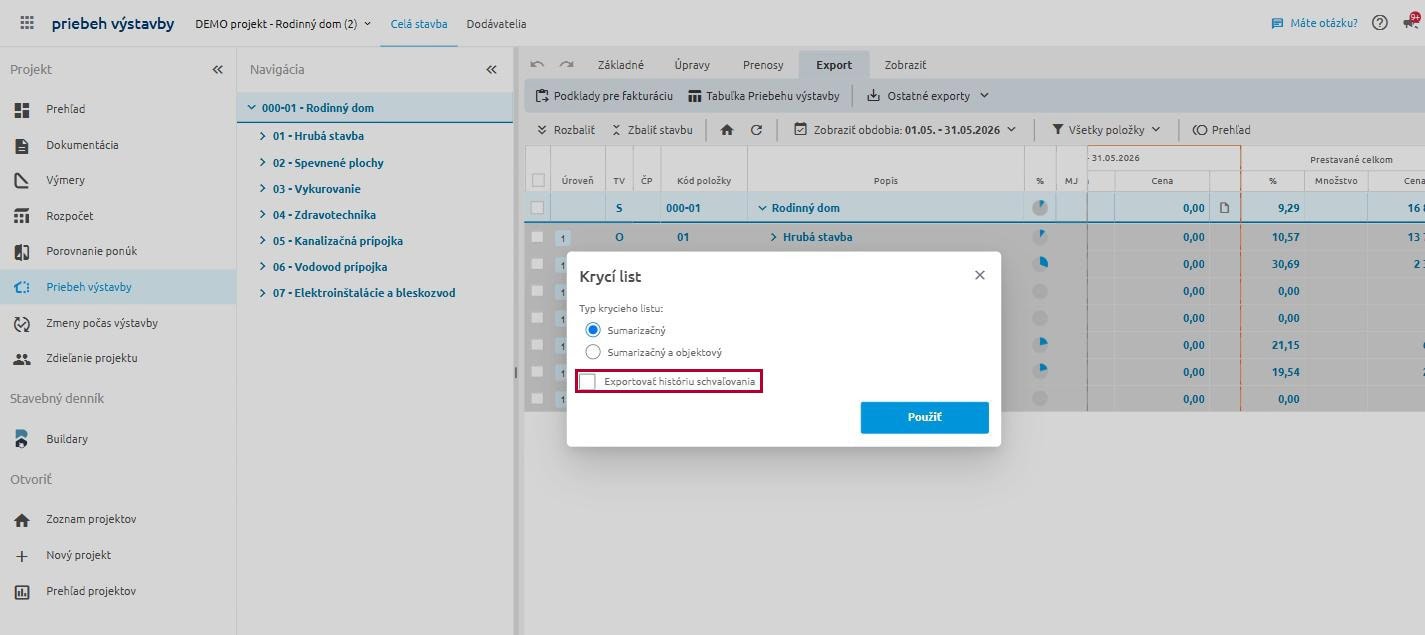
Task: Open the apps grid menu icon
Action: point(27,23)
